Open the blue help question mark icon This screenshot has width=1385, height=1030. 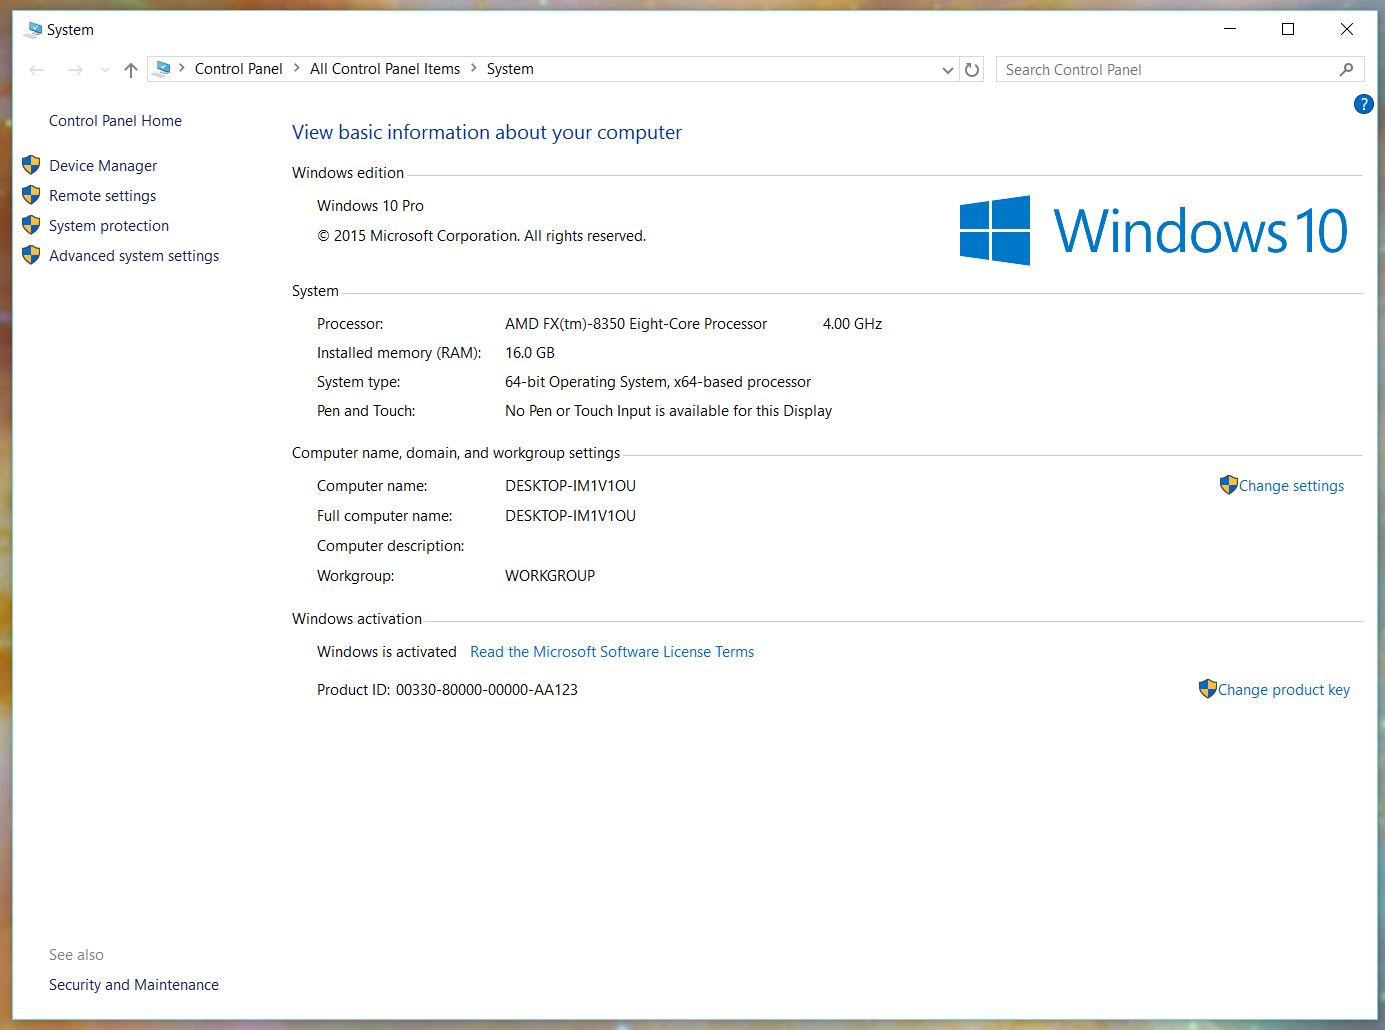point(1363,104)
